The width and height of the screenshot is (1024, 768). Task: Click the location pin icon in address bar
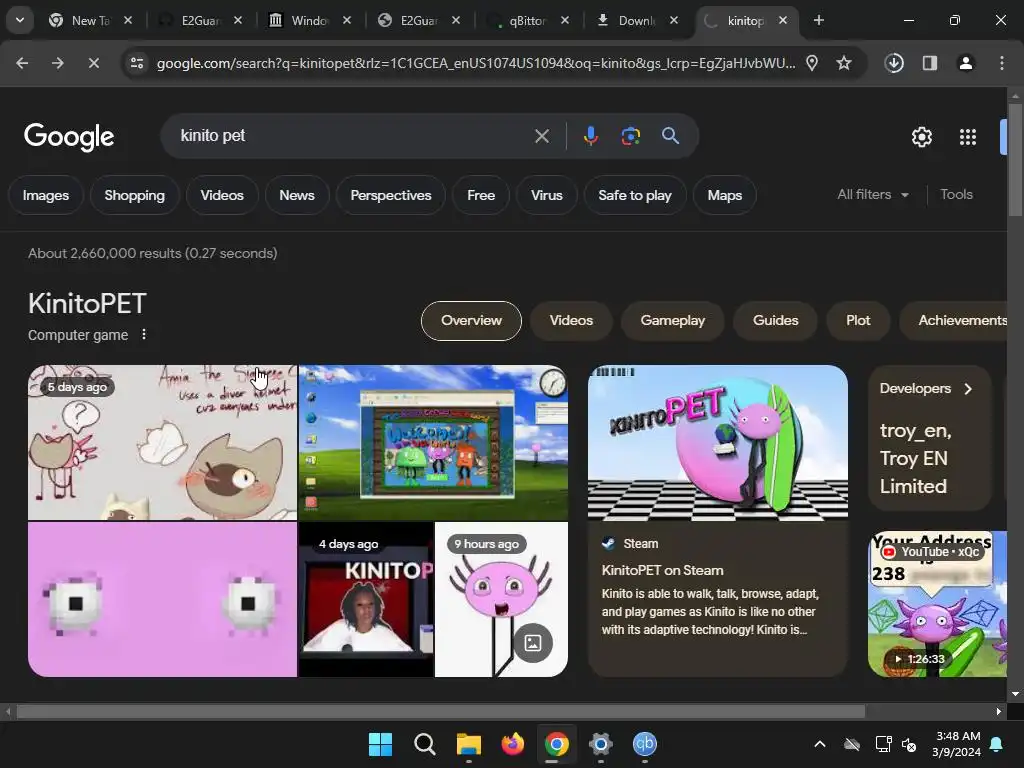[x=812, y=63]
